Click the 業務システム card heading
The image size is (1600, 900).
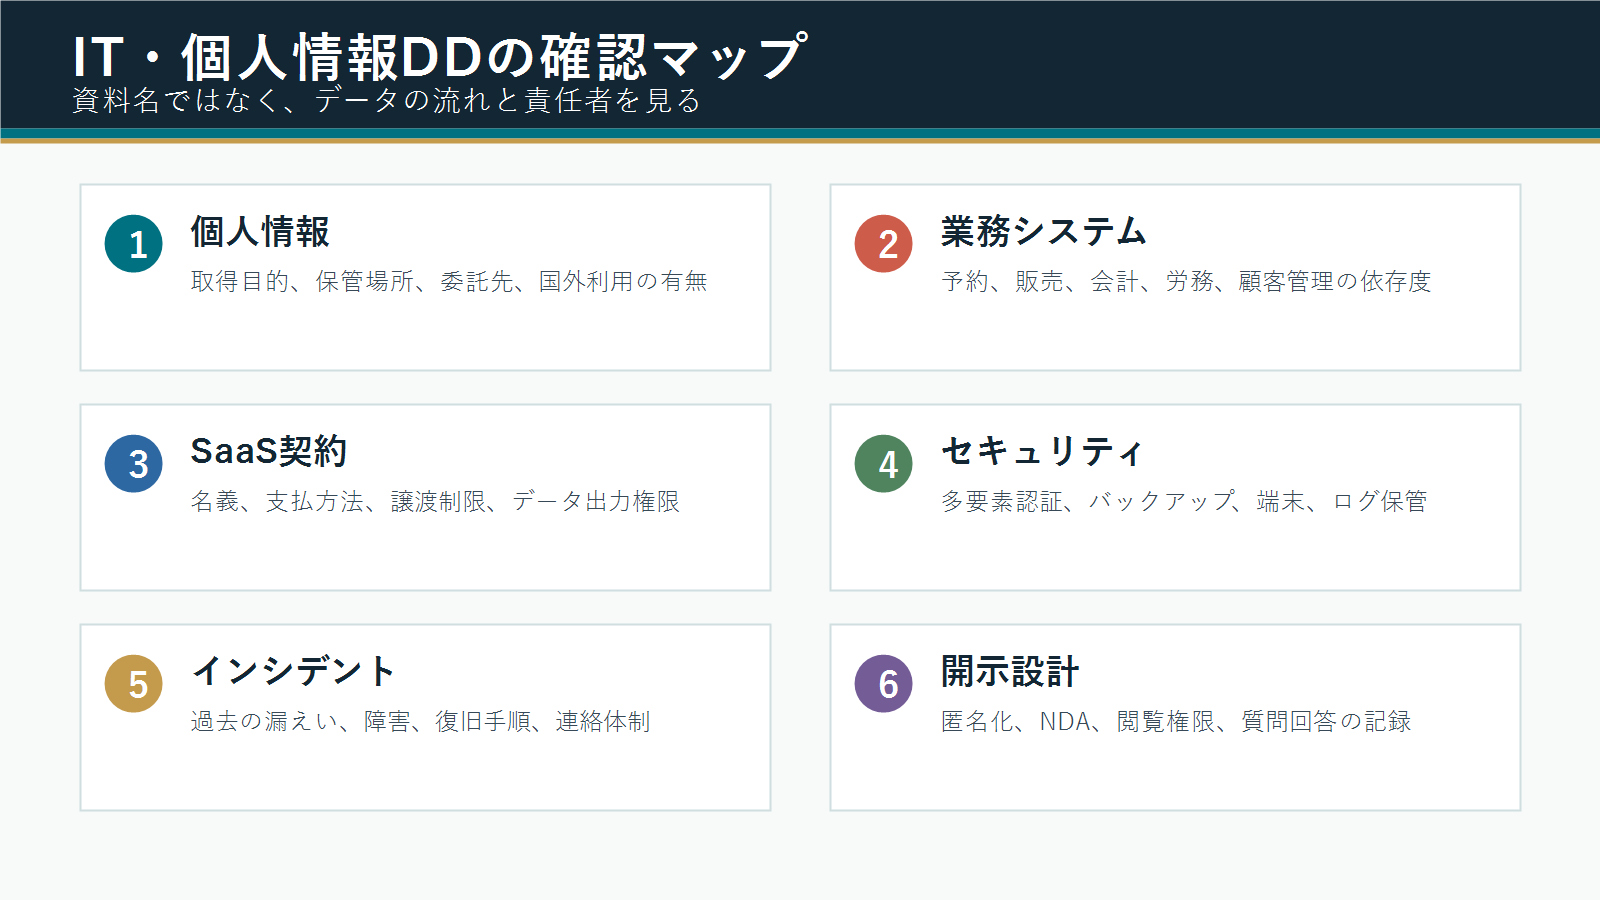[1043, 232]
